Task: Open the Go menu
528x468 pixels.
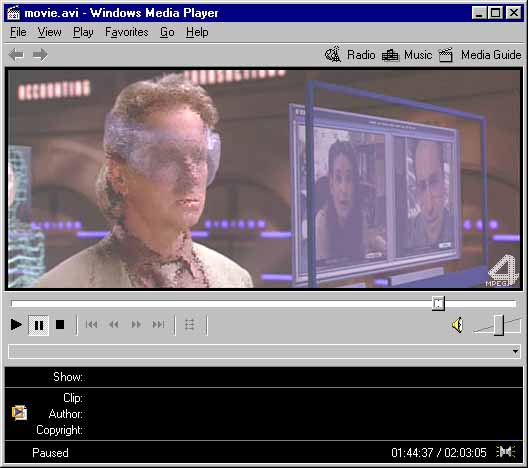Action: click(x=167, y=32)
